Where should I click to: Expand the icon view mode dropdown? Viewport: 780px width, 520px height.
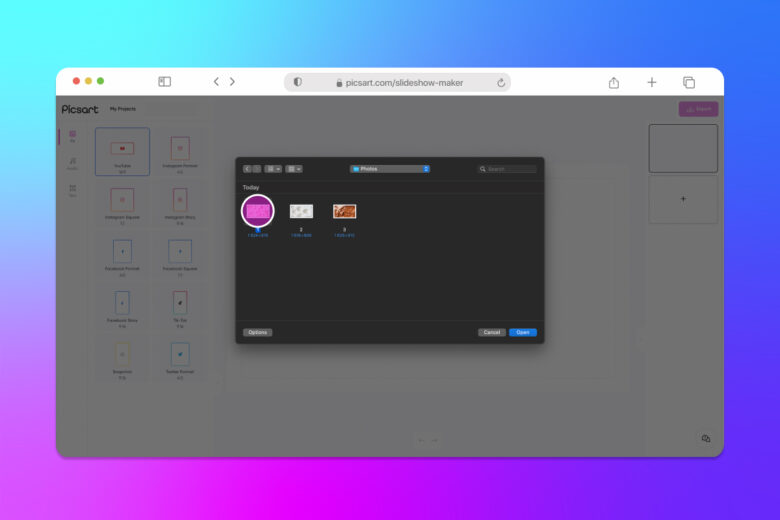pos(273,169)
